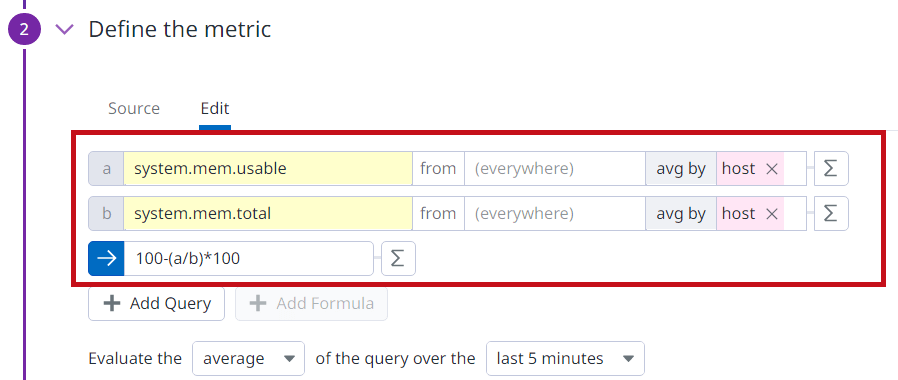Open the last 5 minutes dropdown
The image size is (898, 380).
(565, 359)
